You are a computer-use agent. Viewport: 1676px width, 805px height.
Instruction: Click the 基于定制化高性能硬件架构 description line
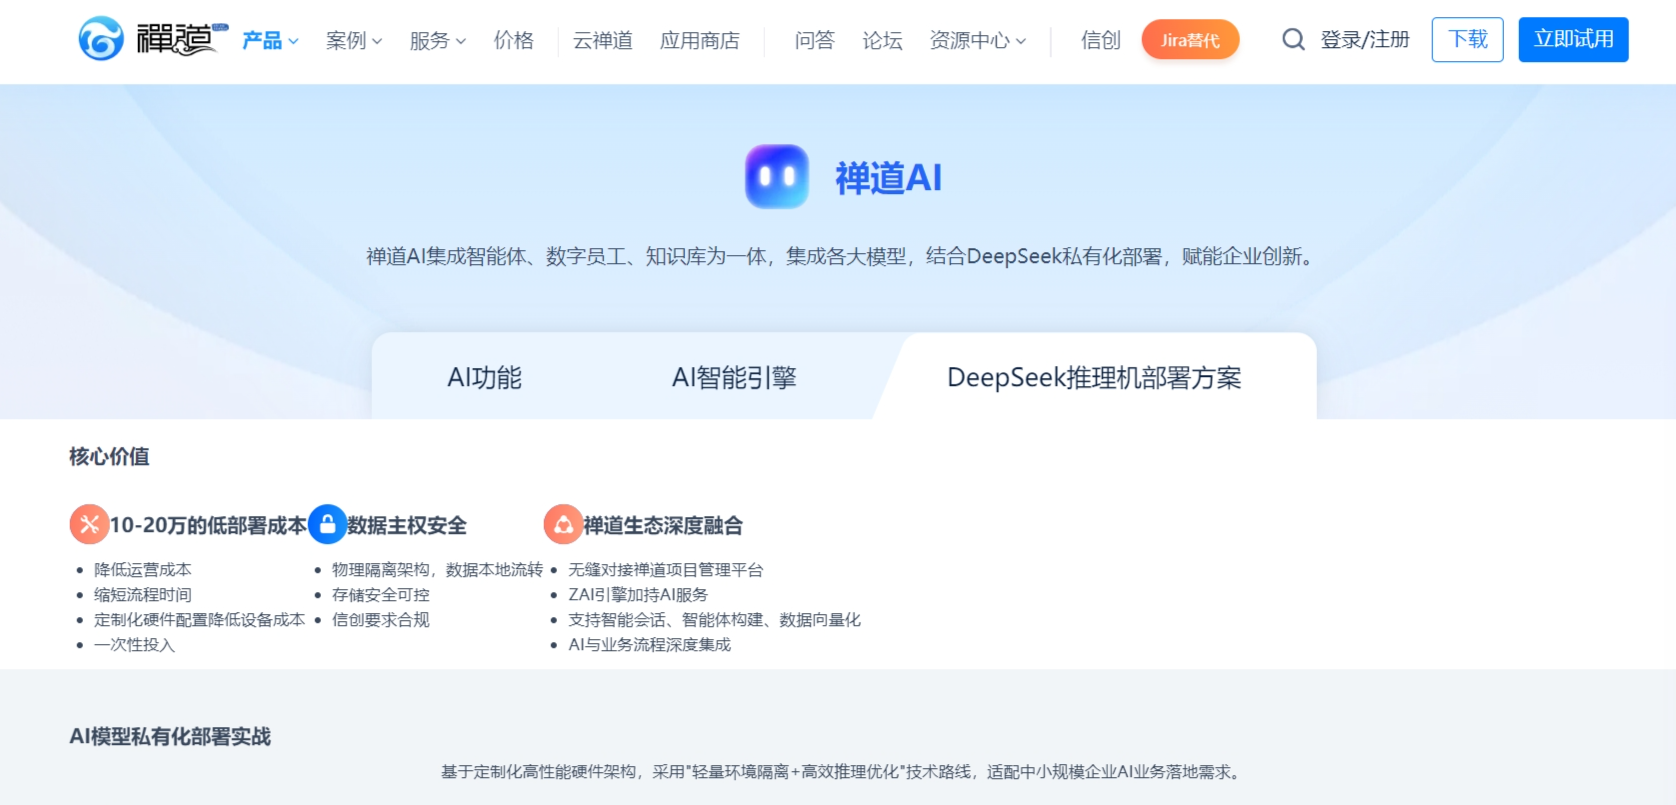coord(842,772)
